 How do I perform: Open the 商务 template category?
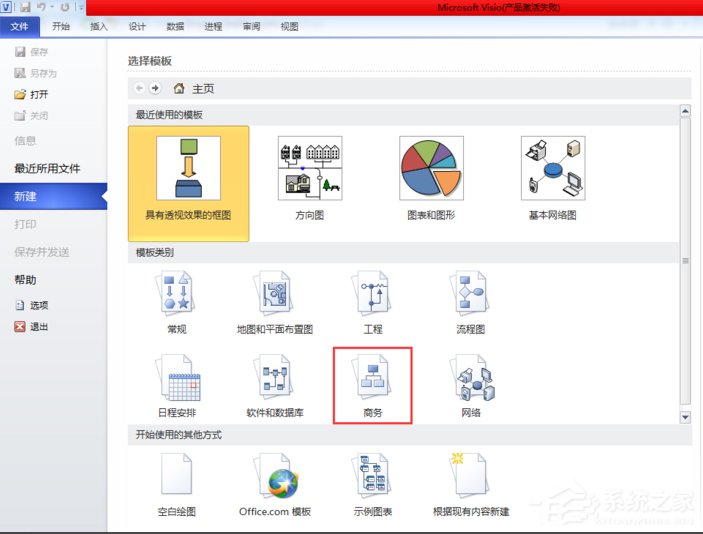[373, 386]
